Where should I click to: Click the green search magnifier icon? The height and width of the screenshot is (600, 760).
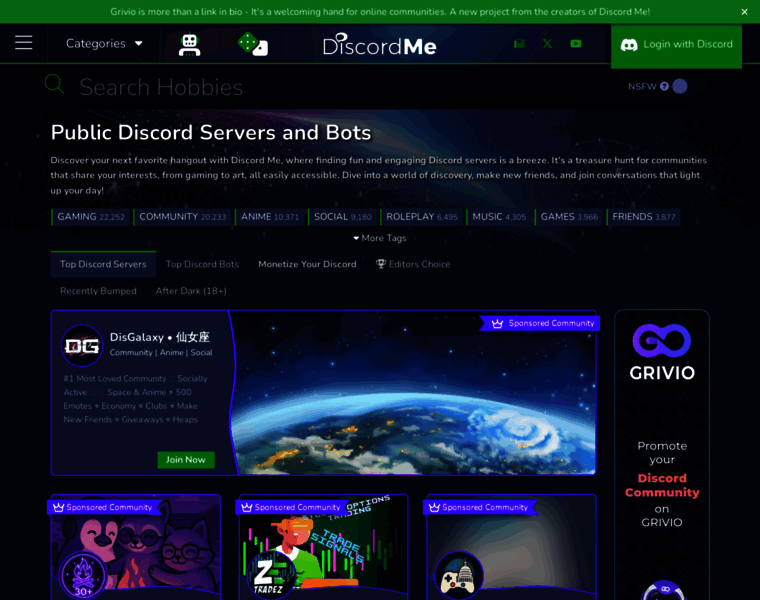coord(54,84)
